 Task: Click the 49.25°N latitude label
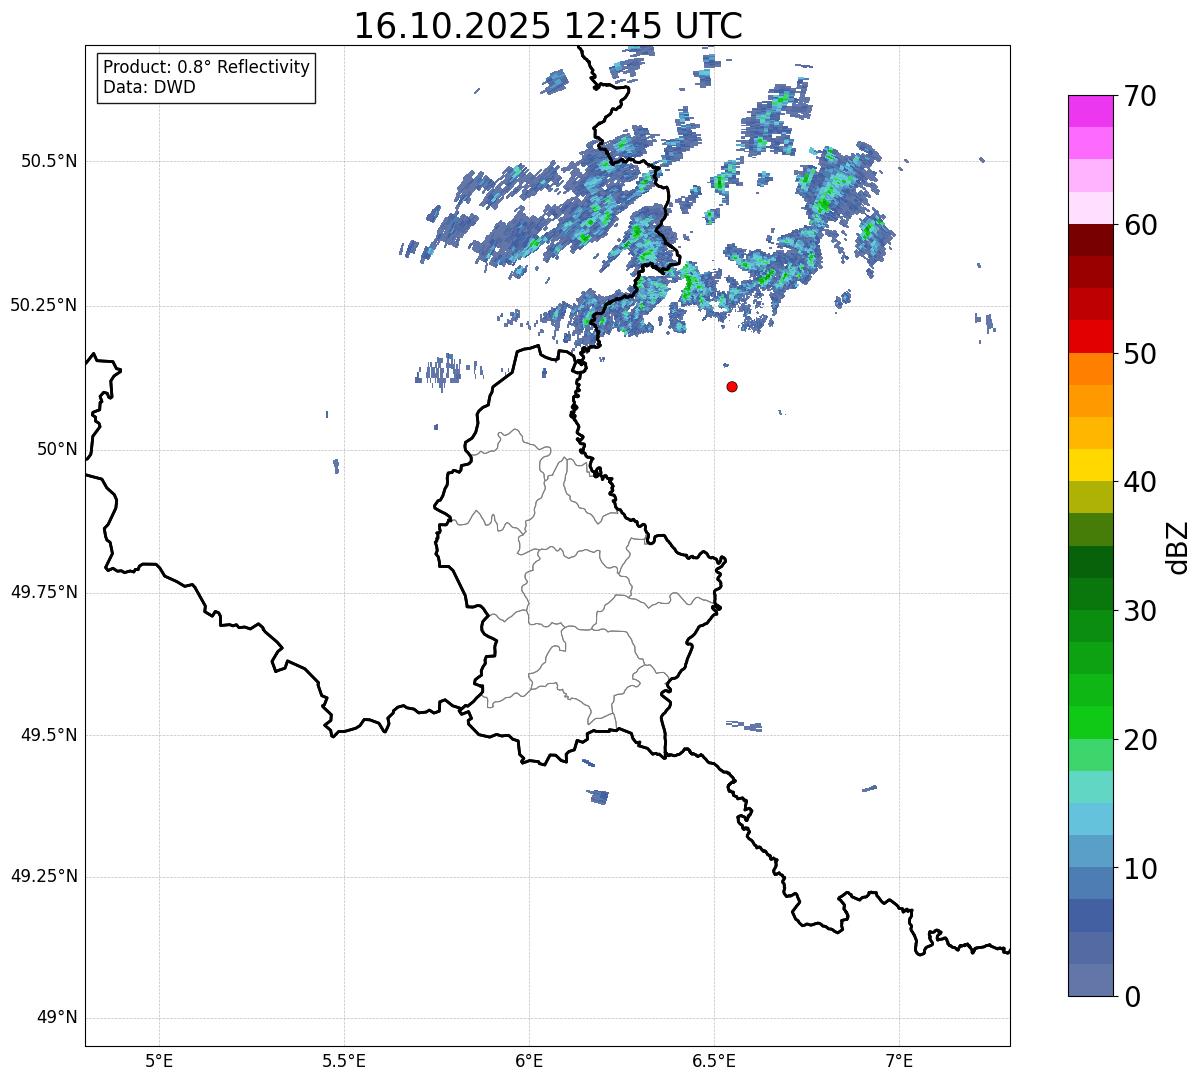click(44, 876)
